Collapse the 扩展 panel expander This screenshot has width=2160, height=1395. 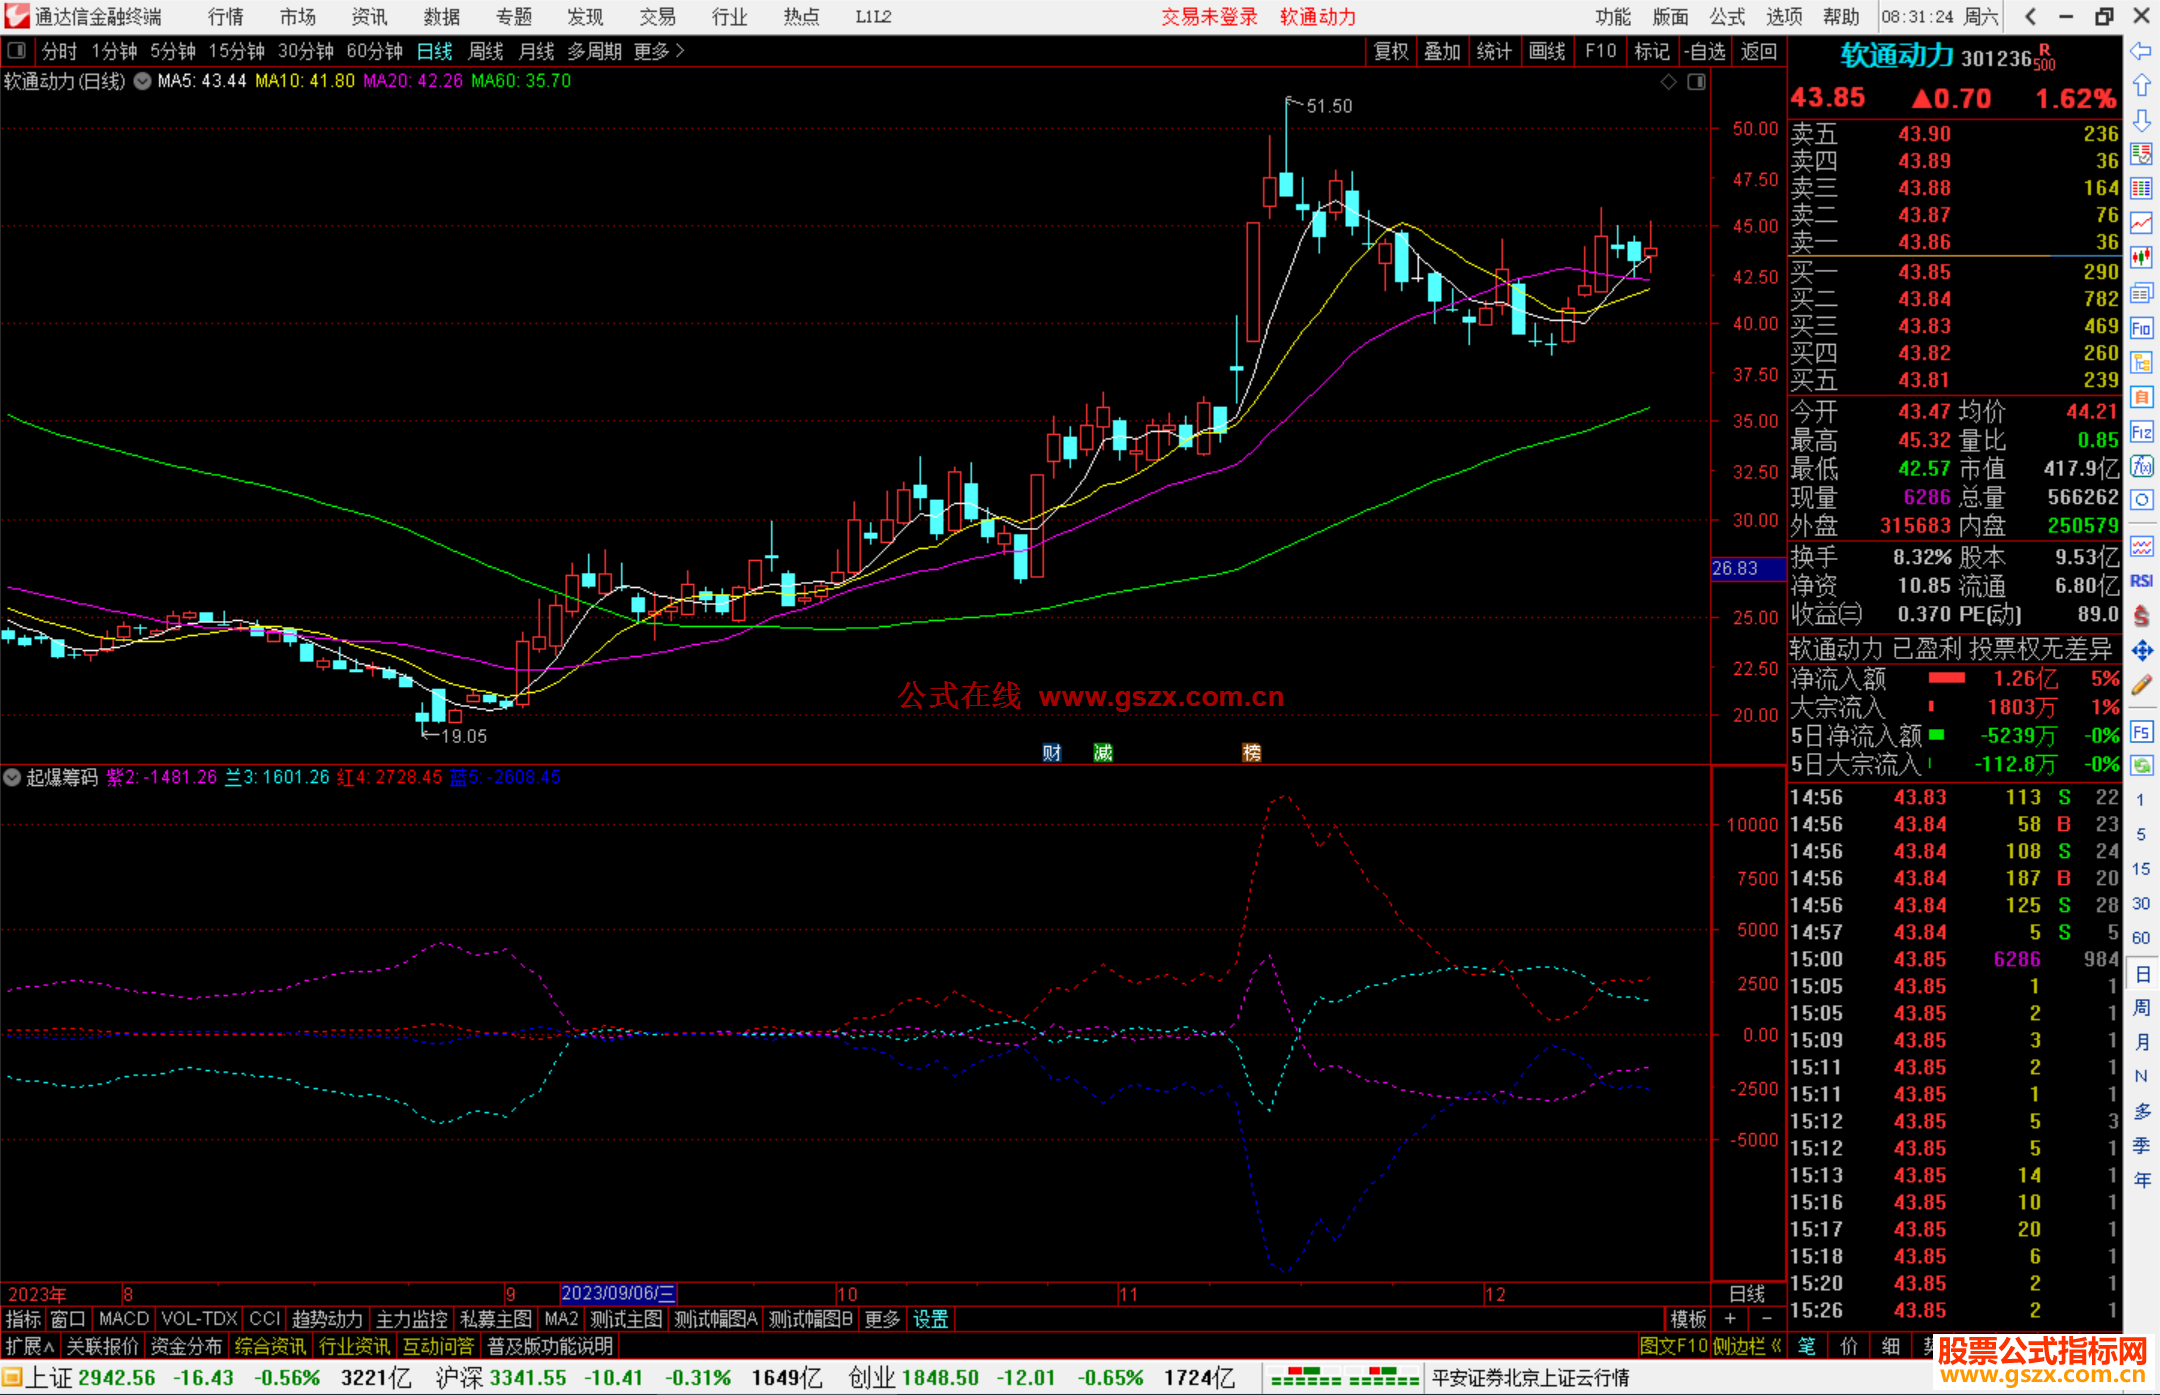[x=29, y=1346]
